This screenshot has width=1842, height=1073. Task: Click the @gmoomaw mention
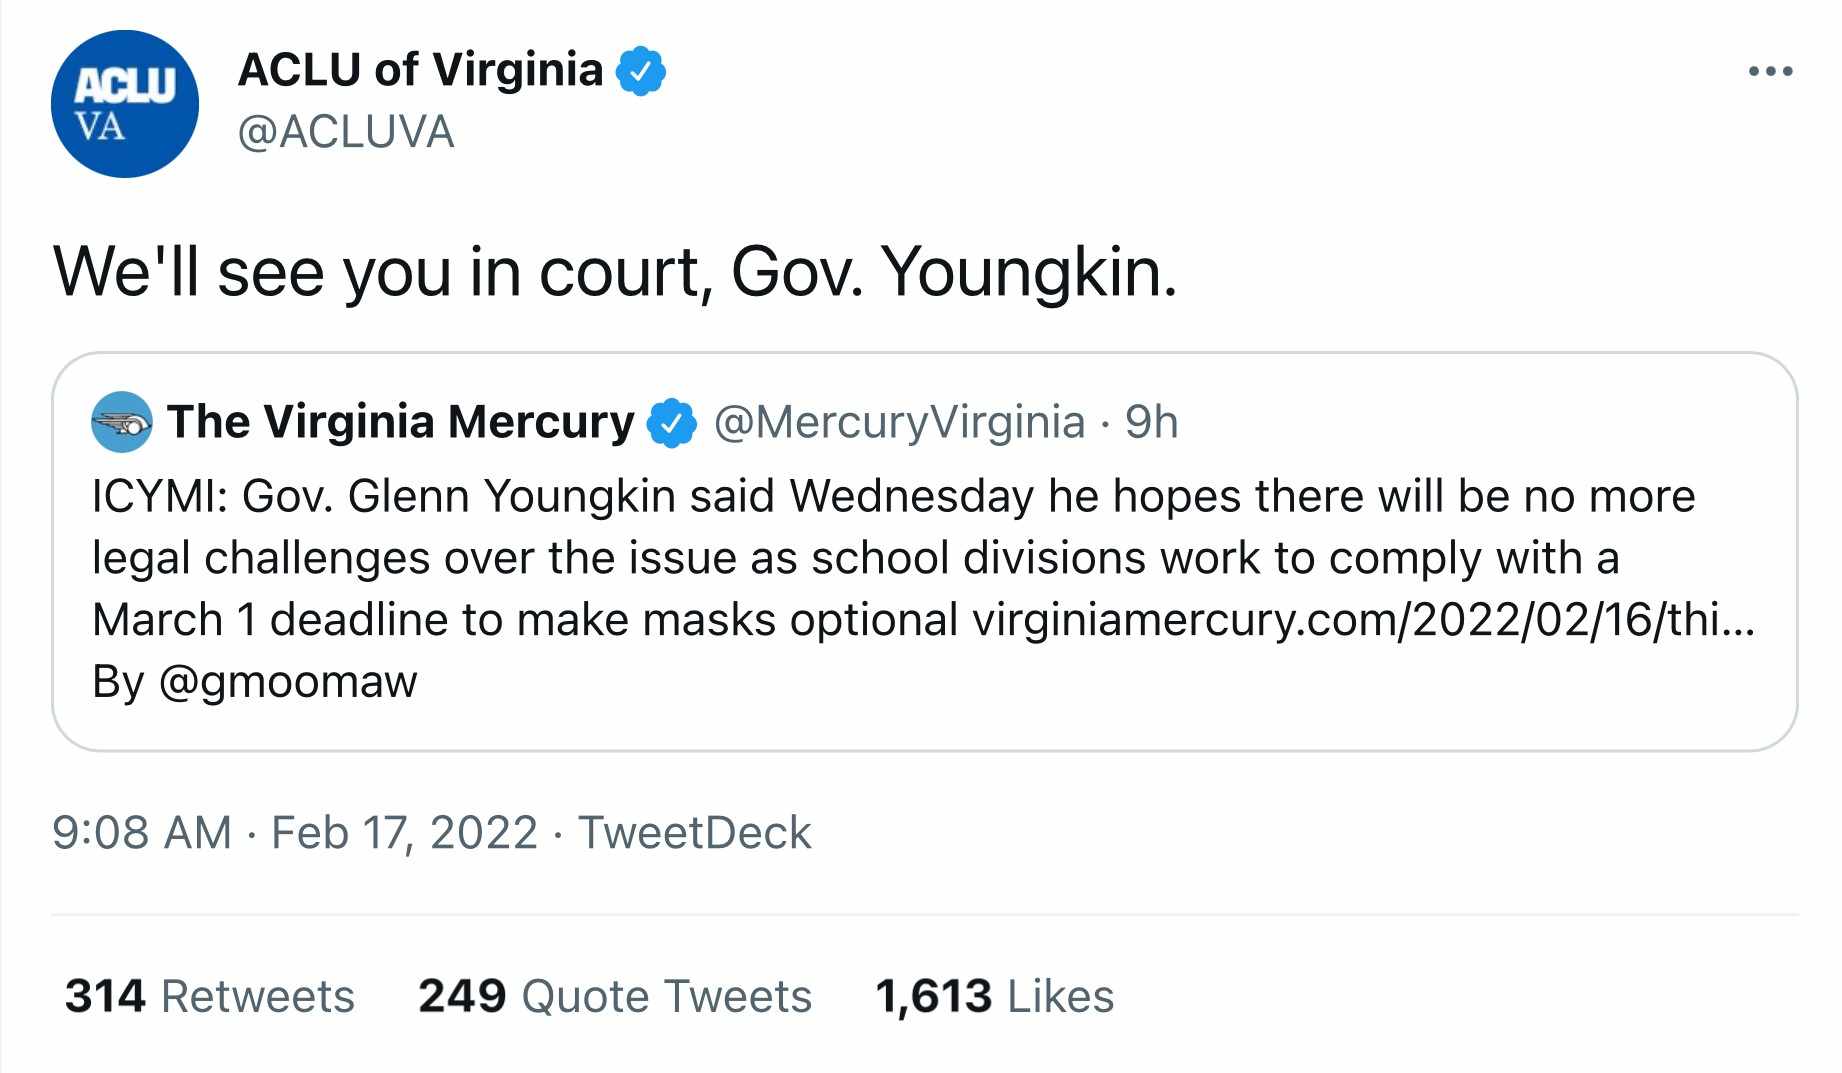tap(287, 682)
